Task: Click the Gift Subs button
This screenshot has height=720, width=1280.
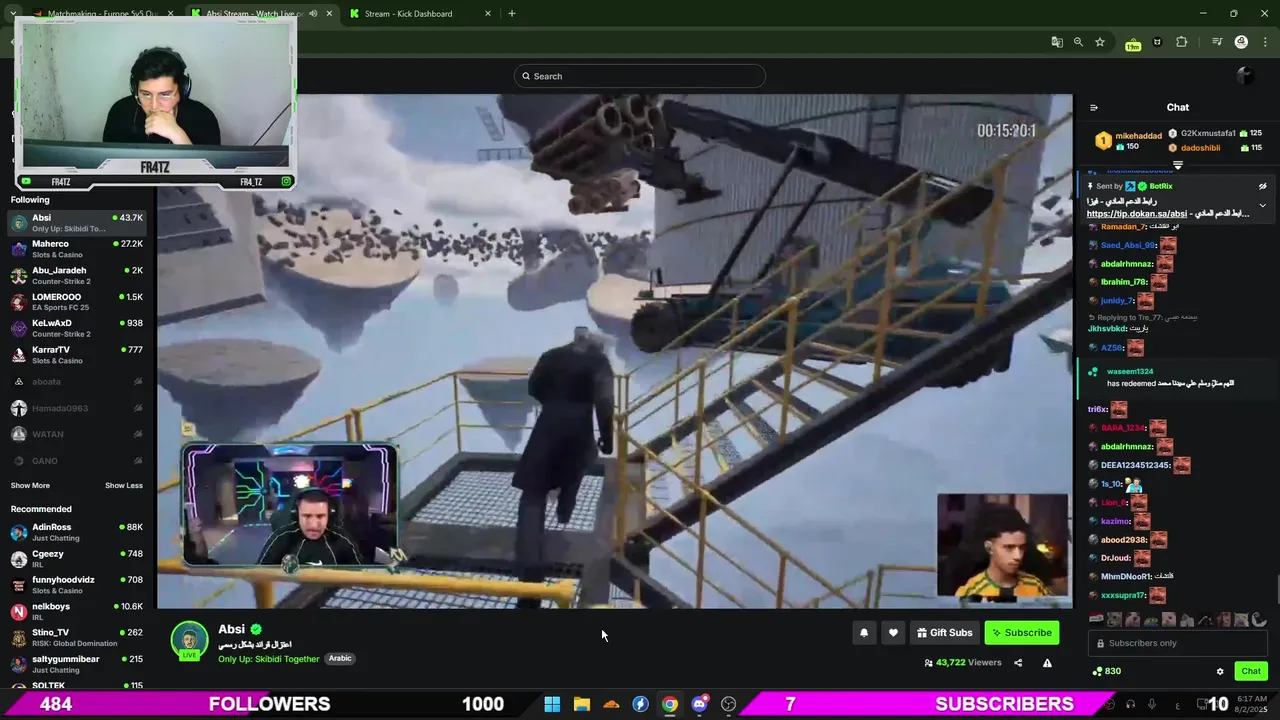Action: pyautogui.click(x=944, y=633)
